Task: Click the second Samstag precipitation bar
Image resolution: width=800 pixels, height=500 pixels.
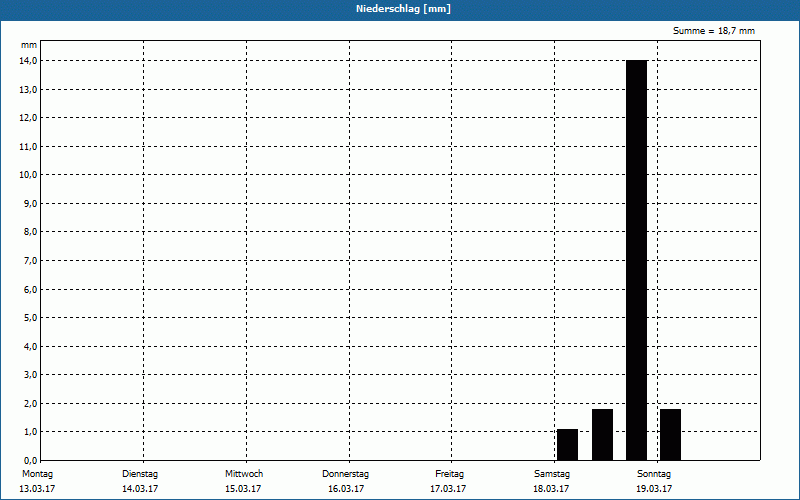Action: point(603,435)
